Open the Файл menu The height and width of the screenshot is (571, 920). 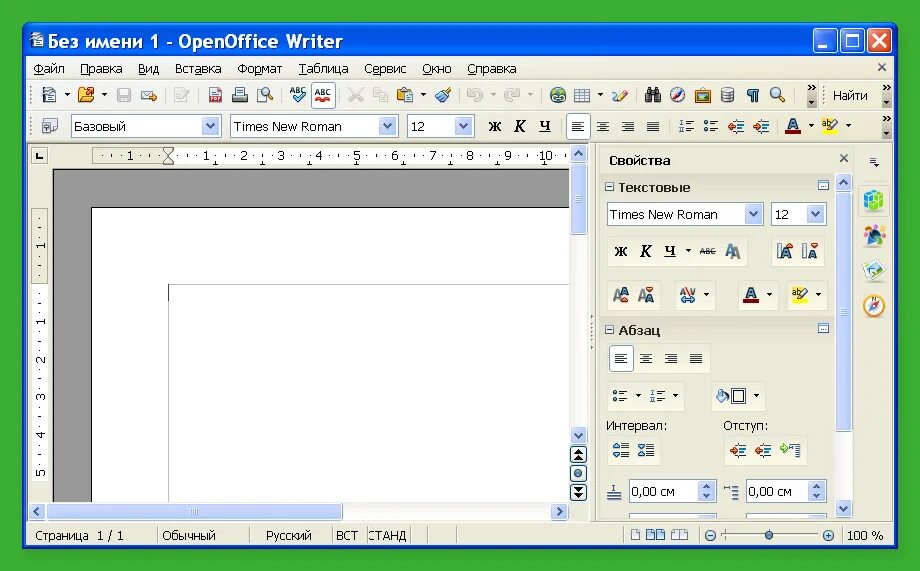point(49,69)
